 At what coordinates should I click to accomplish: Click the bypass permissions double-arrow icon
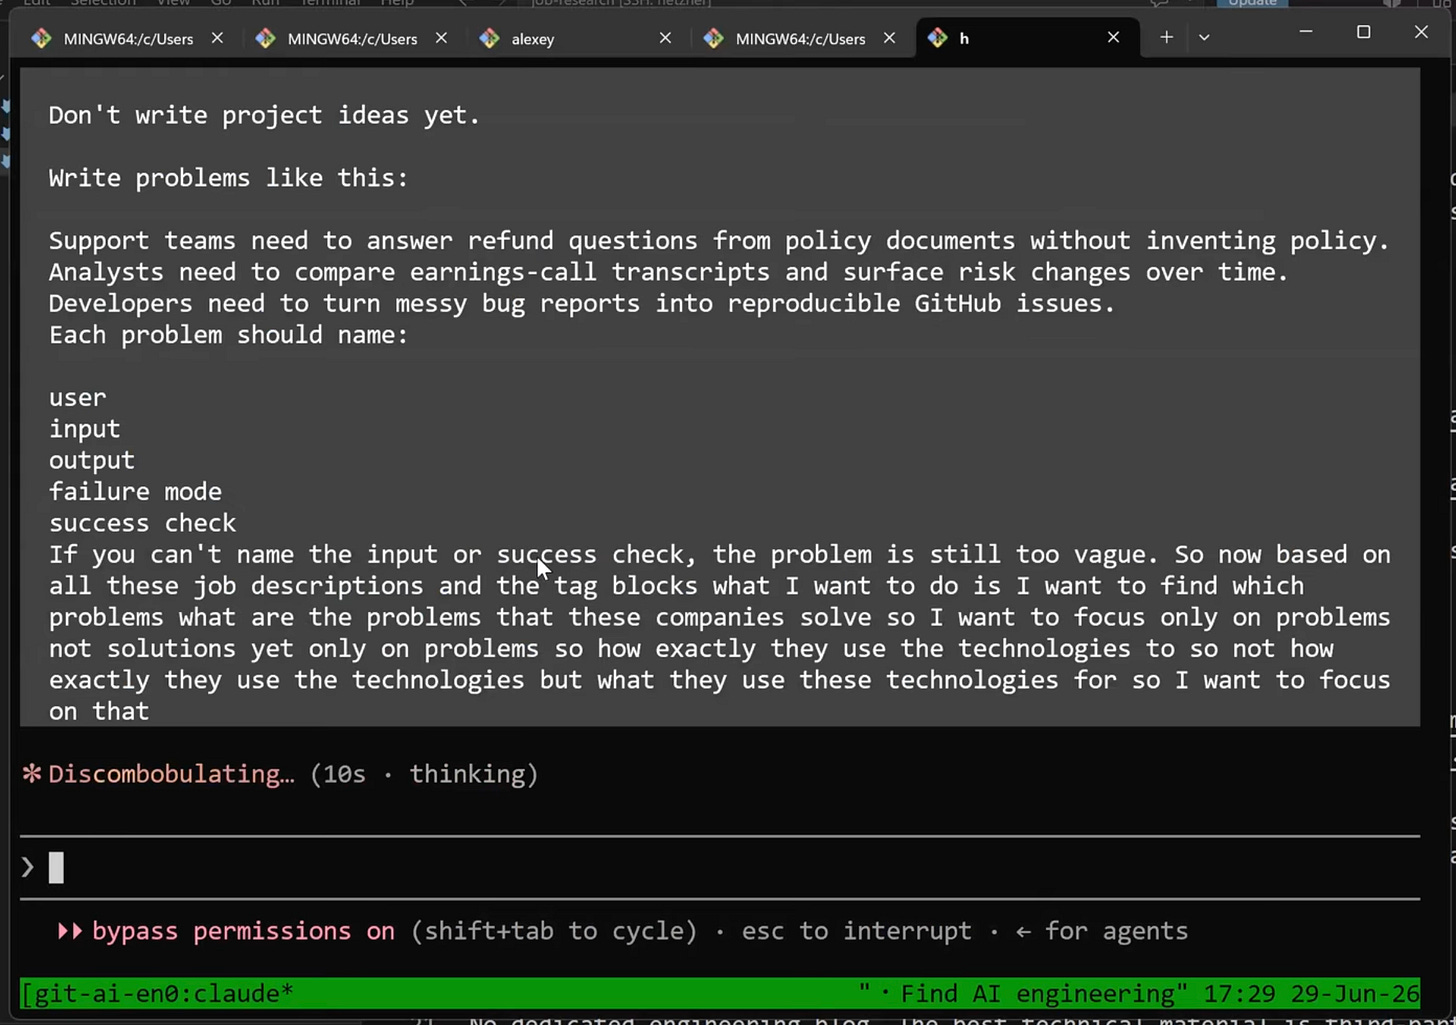70,931
